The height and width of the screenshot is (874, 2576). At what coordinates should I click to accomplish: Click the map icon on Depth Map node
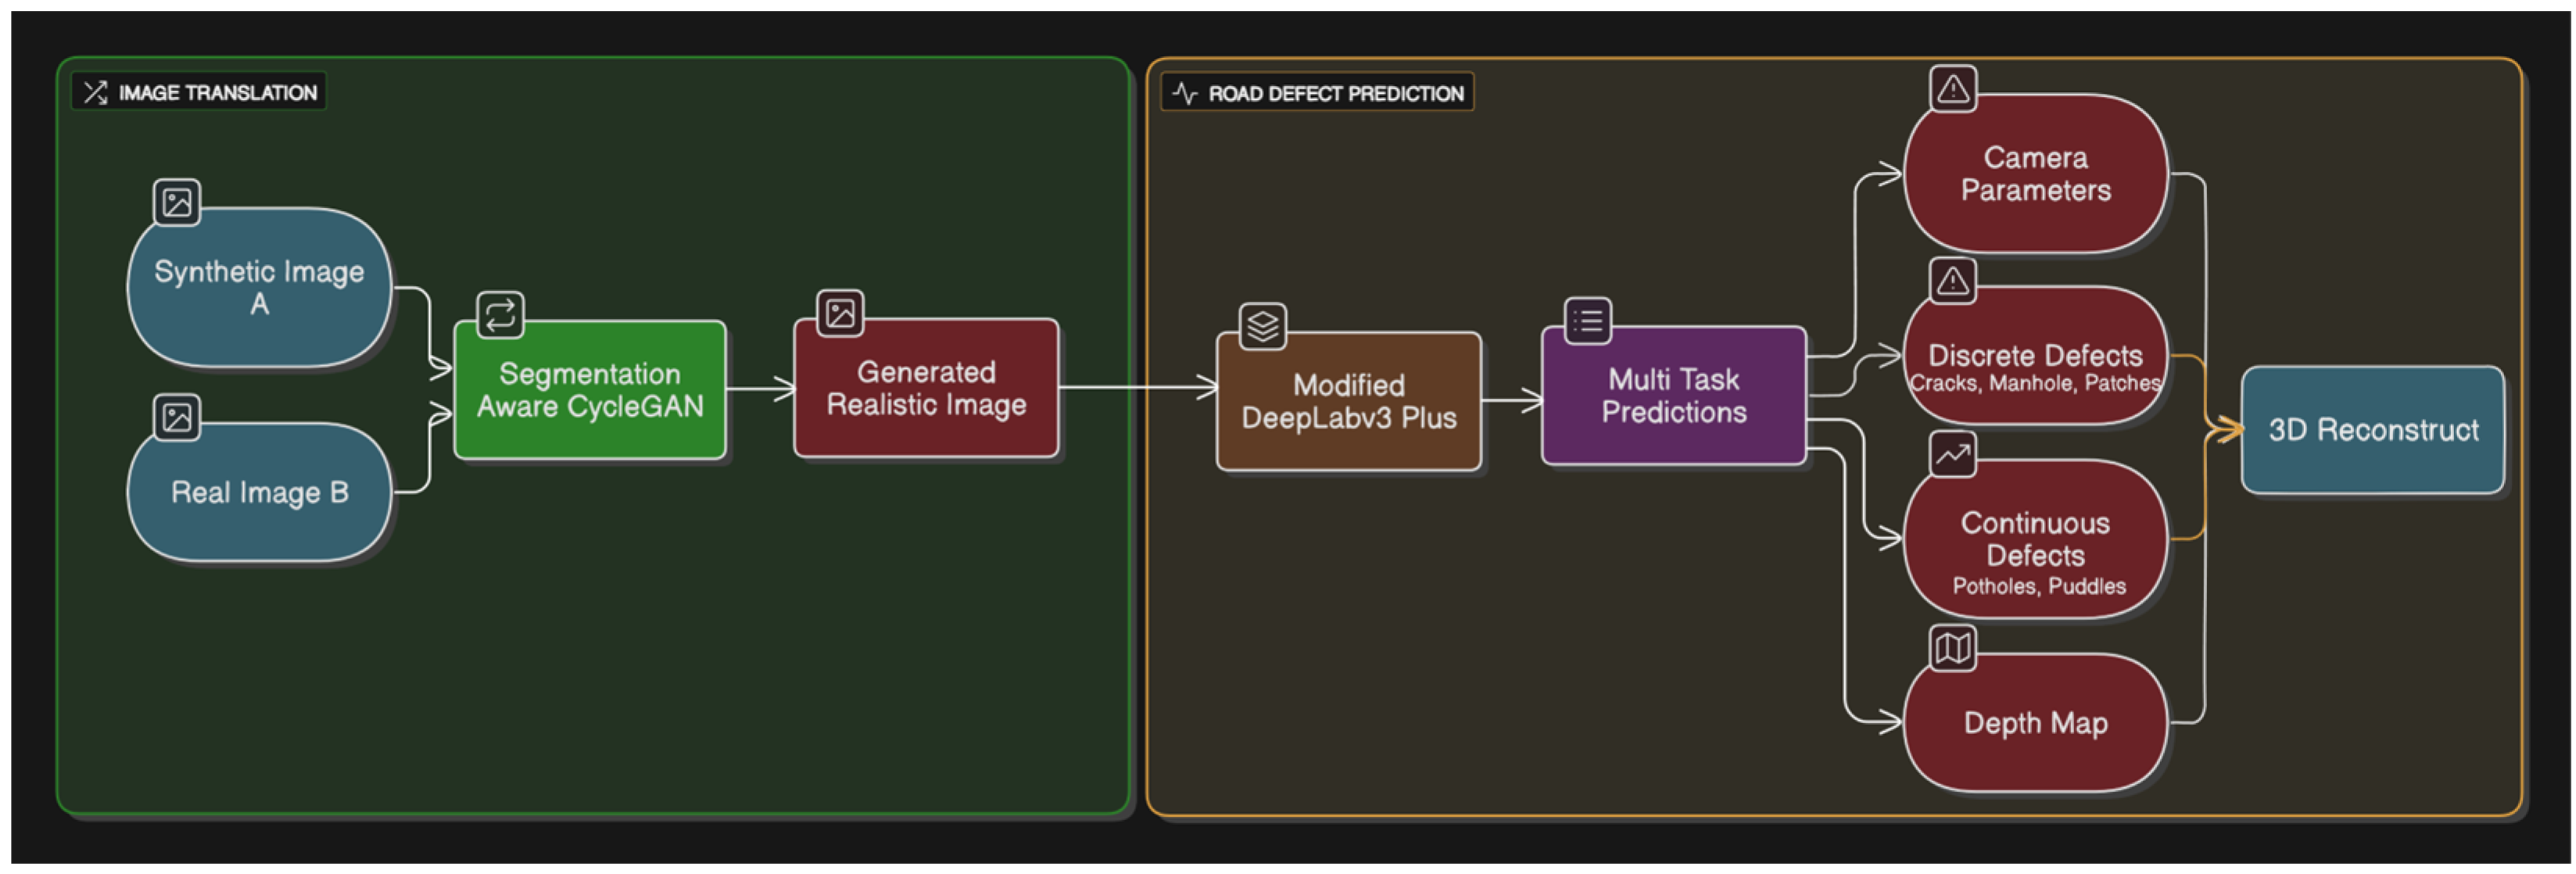1953,648
